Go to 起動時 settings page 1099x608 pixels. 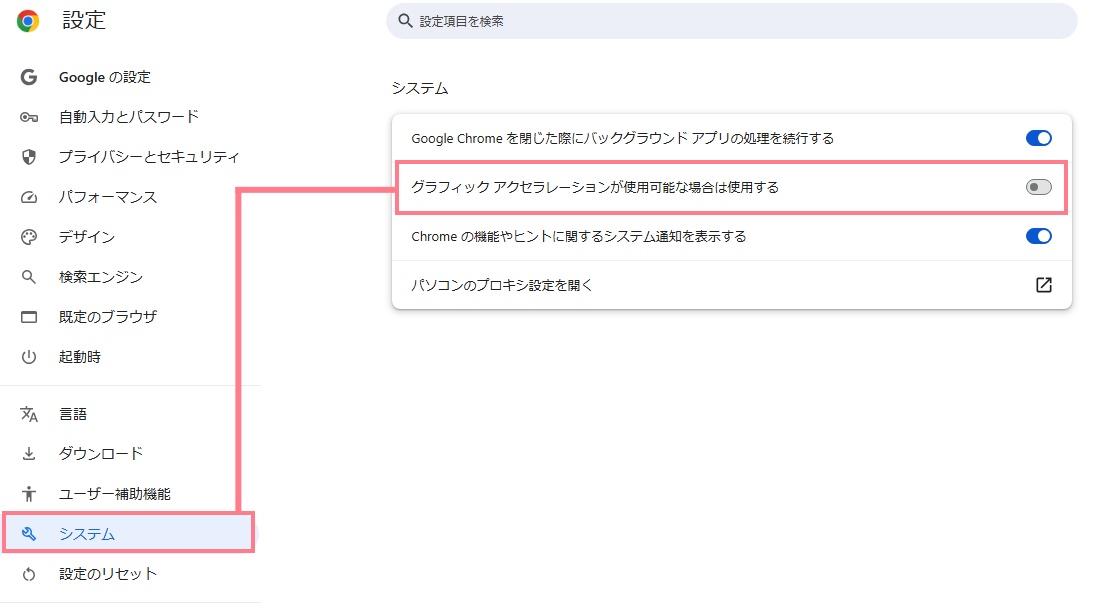pyautogui.click(x=80, y=357)
